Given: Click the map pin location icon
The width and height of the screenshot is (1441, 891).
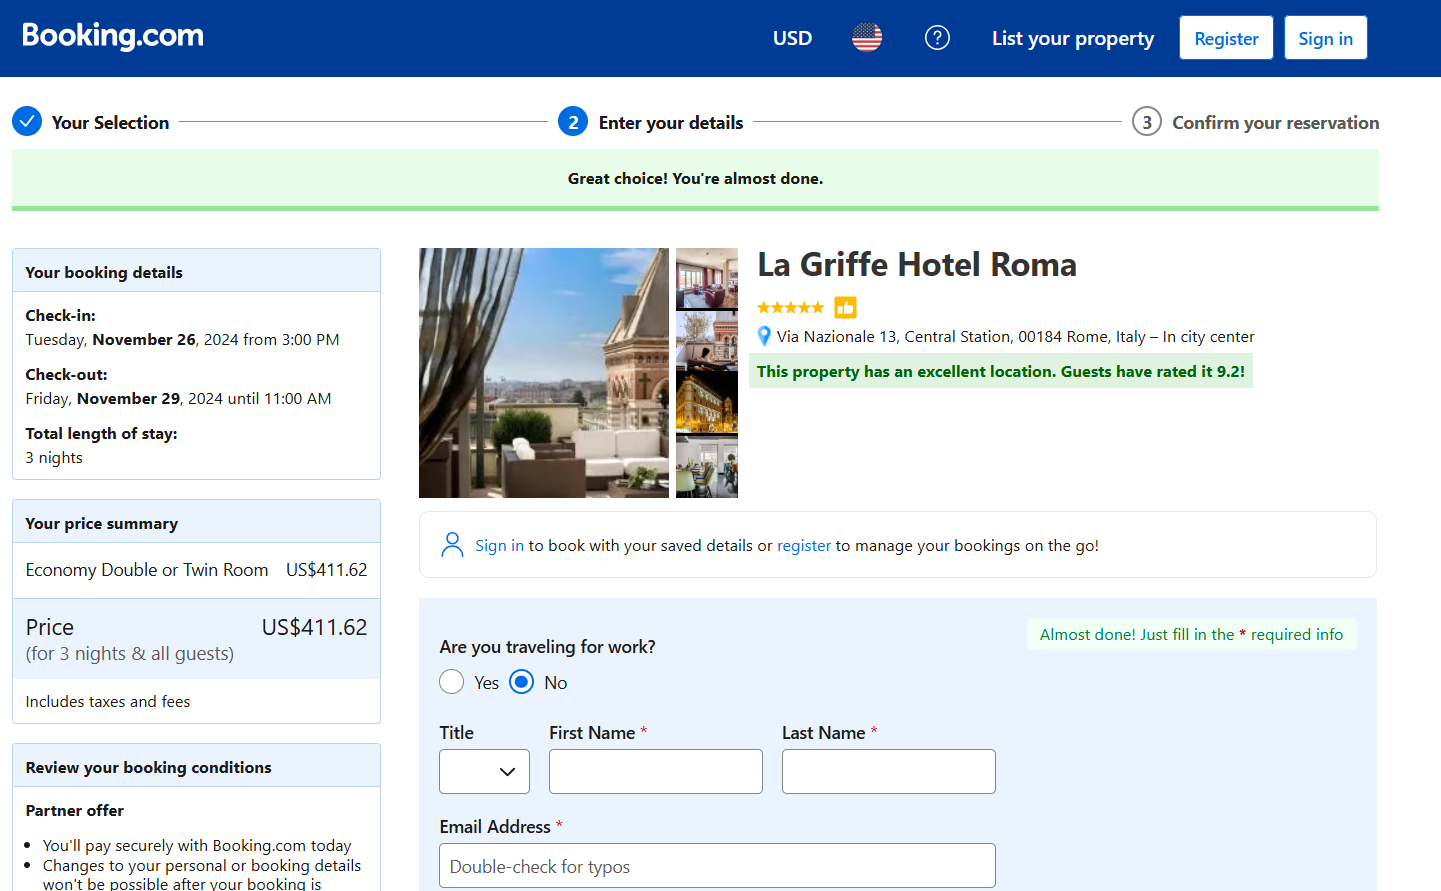Looking at the screenshot, I should click(764, 337).
